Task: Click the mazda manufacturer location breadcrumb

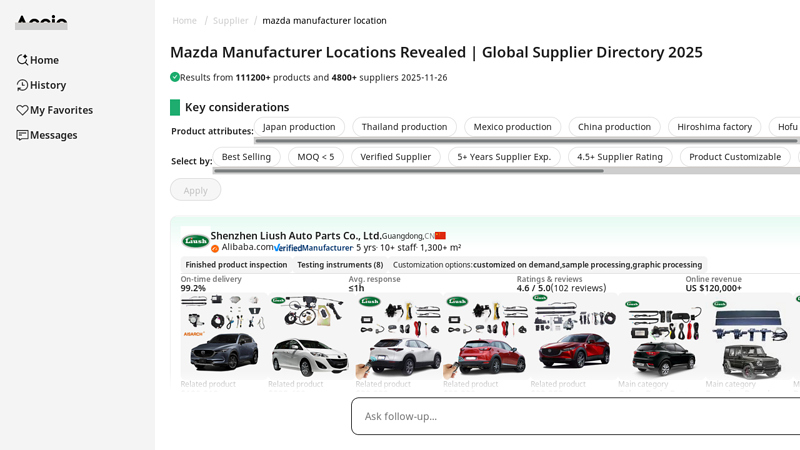Action: tap(324, 20)
